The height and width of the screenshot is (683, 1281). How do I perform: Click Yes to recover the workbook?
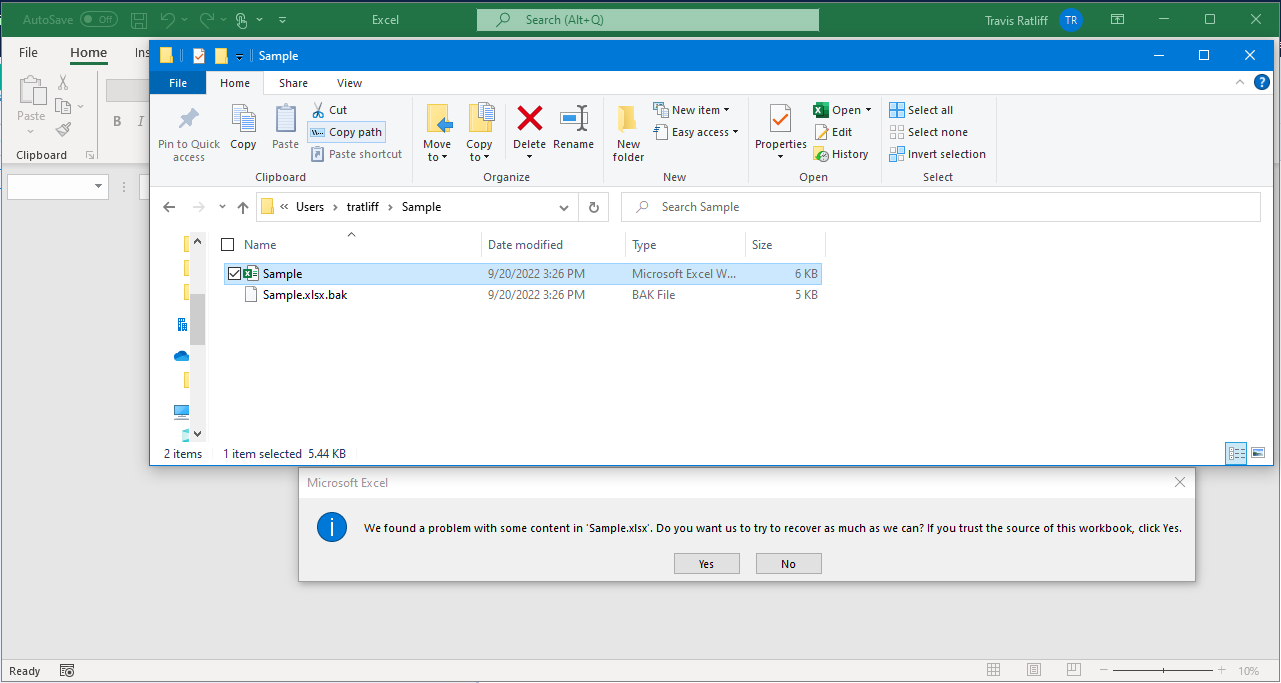tap(706, 563)
